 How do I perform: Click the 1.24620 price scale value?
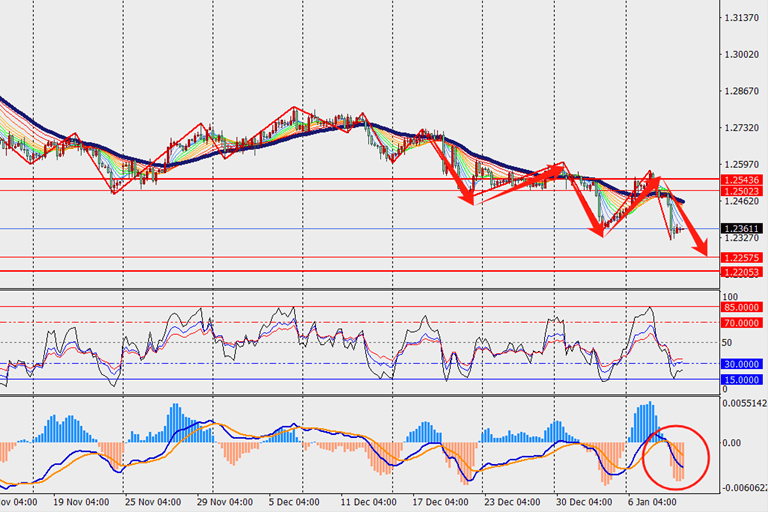[x=742, y=201]
